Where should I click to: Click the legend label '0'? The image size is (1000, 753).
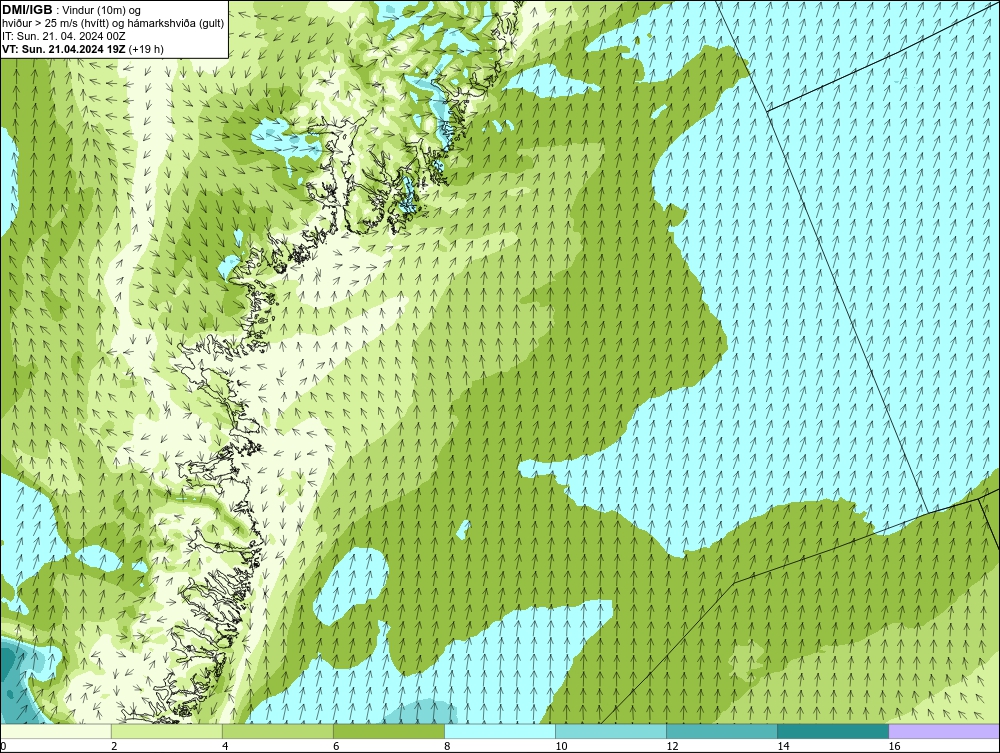3,746
